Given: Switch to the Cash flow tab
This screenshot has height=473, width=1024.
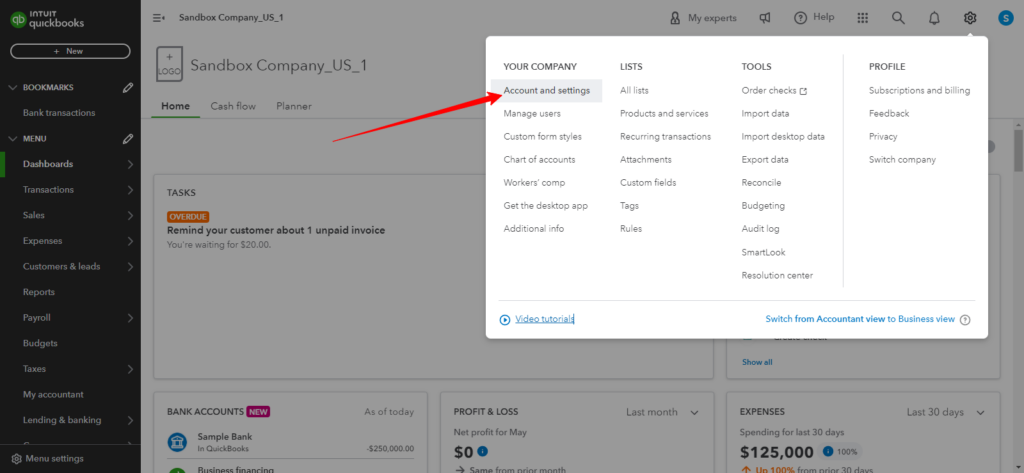Looking at the screenshot, I should (x=233, y=106).
